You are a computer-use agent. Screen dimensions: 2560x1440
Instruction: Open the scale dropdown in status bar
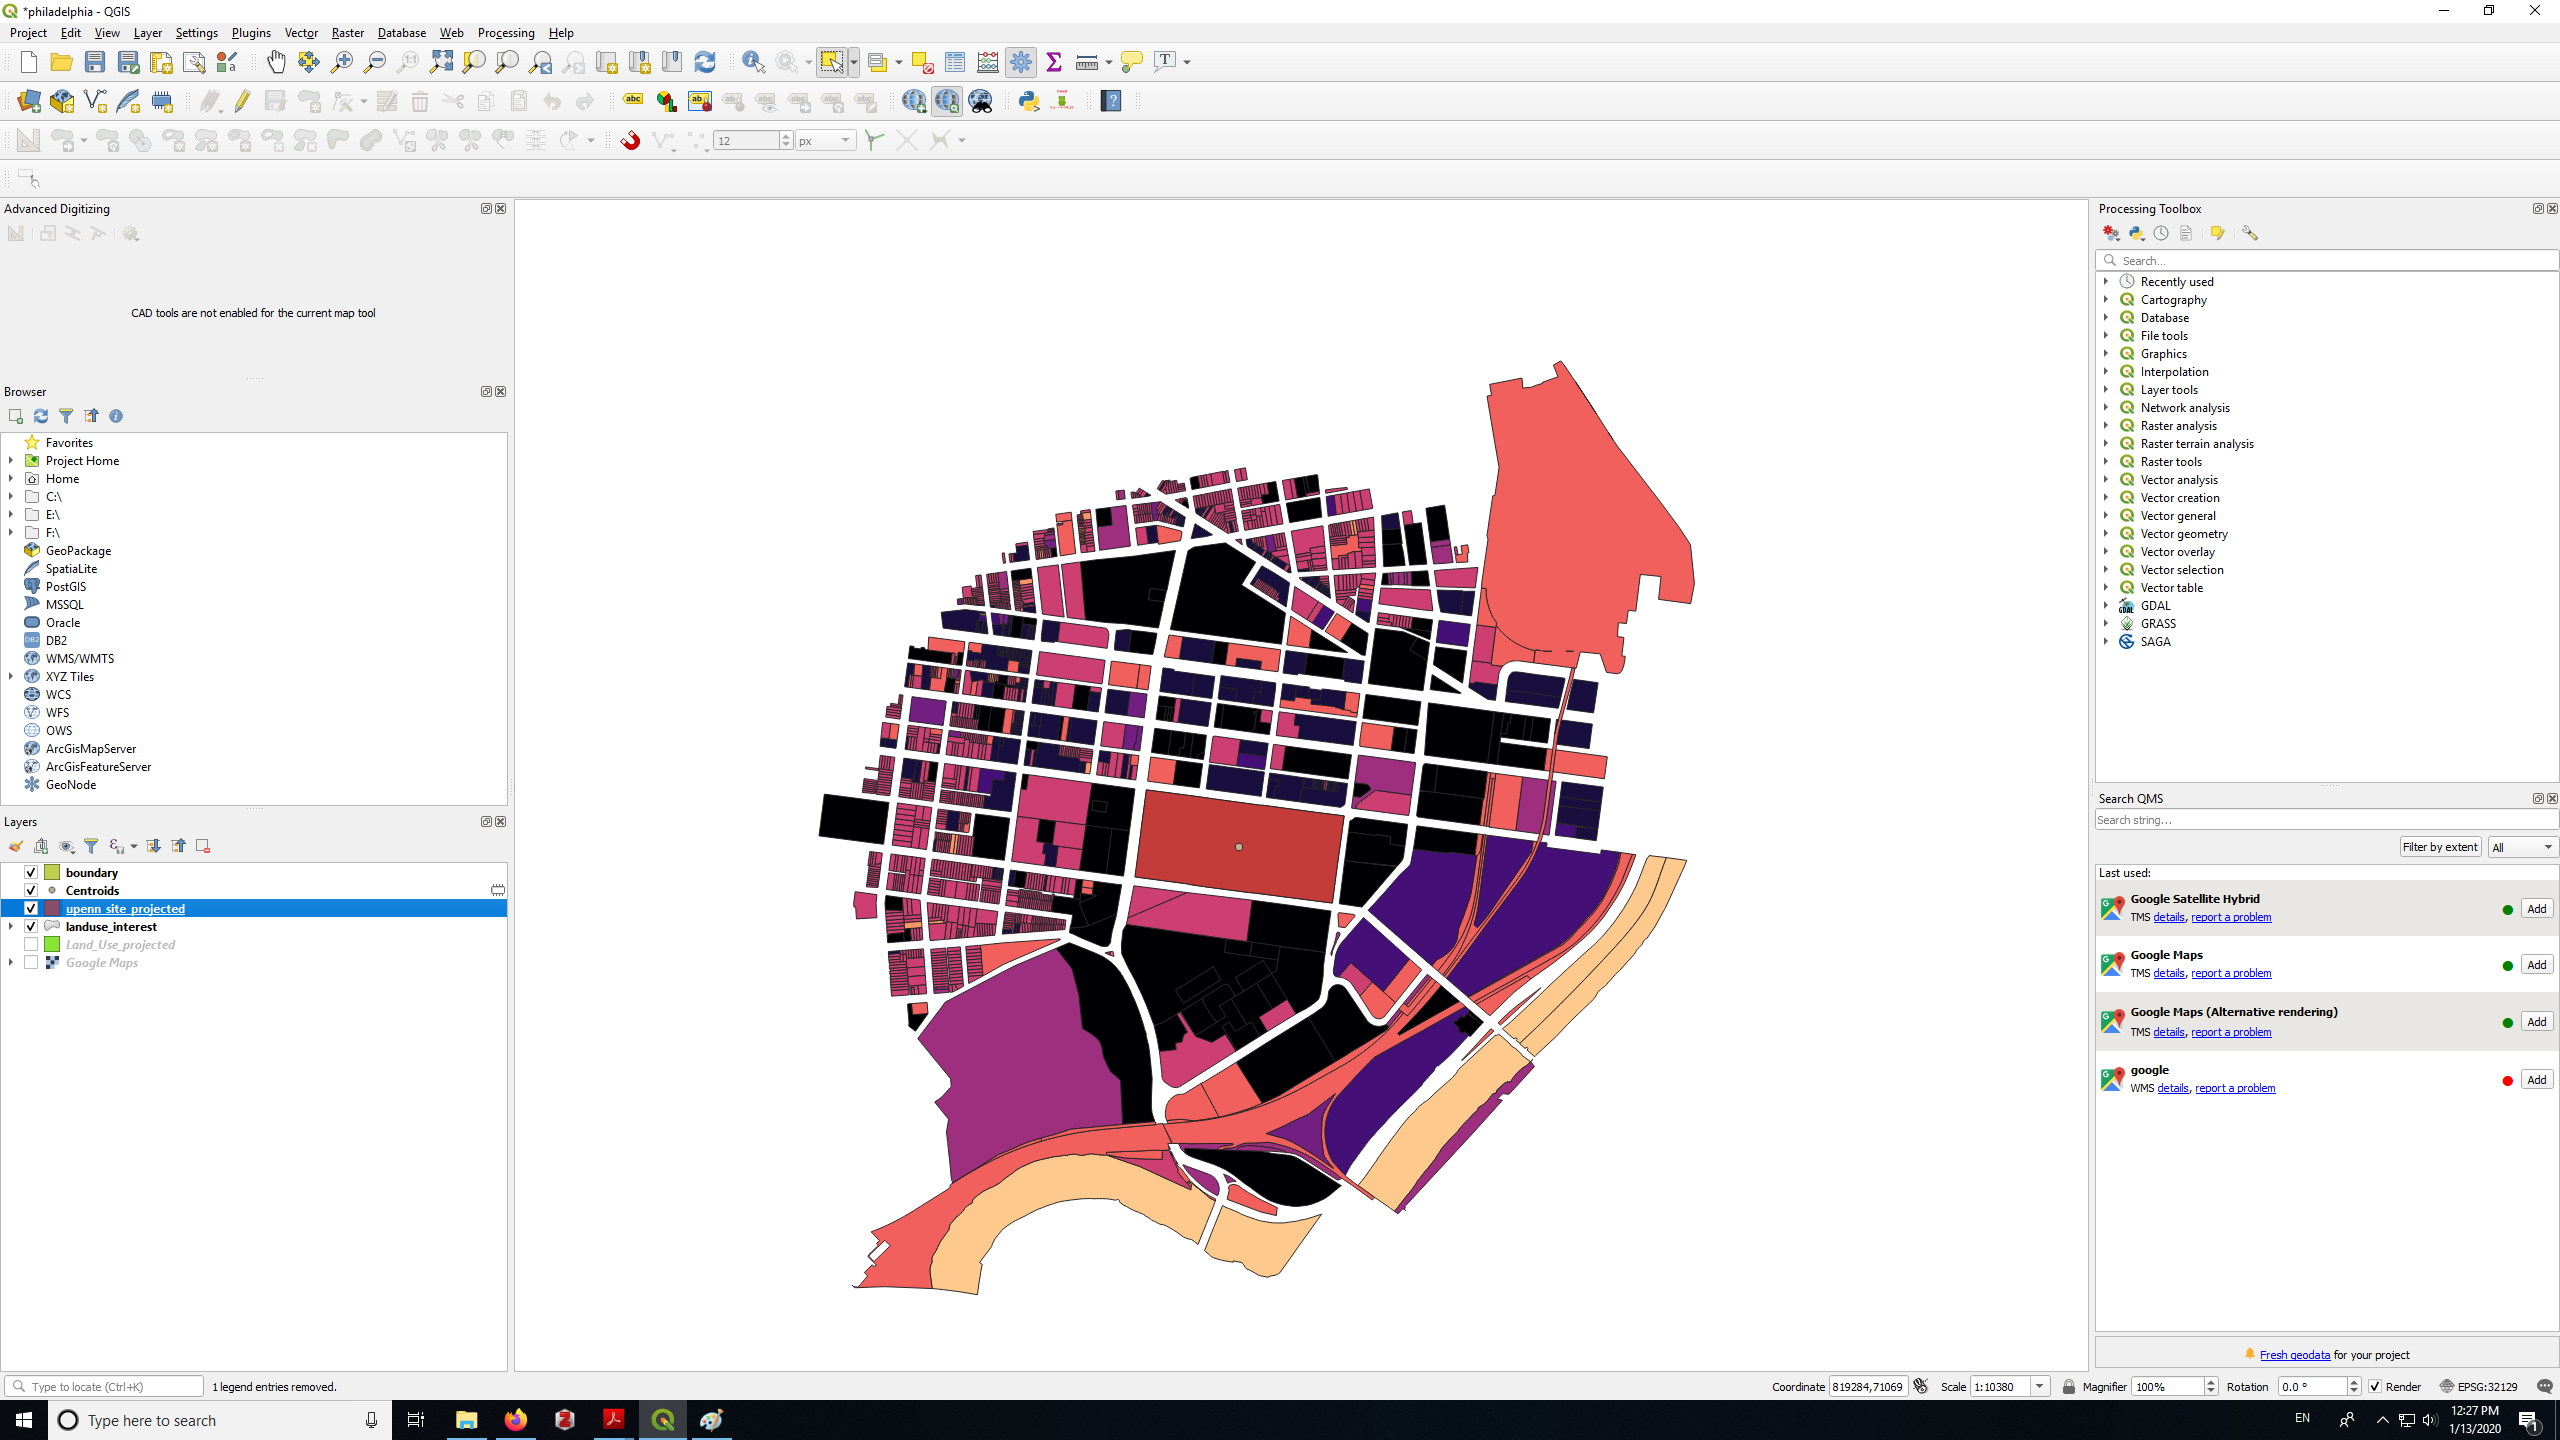2039,1386
